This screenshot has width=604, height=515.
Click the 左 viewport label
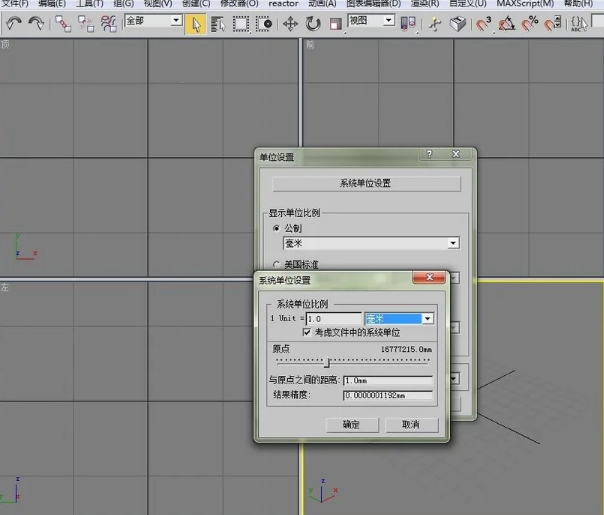(x=5, y=287)
